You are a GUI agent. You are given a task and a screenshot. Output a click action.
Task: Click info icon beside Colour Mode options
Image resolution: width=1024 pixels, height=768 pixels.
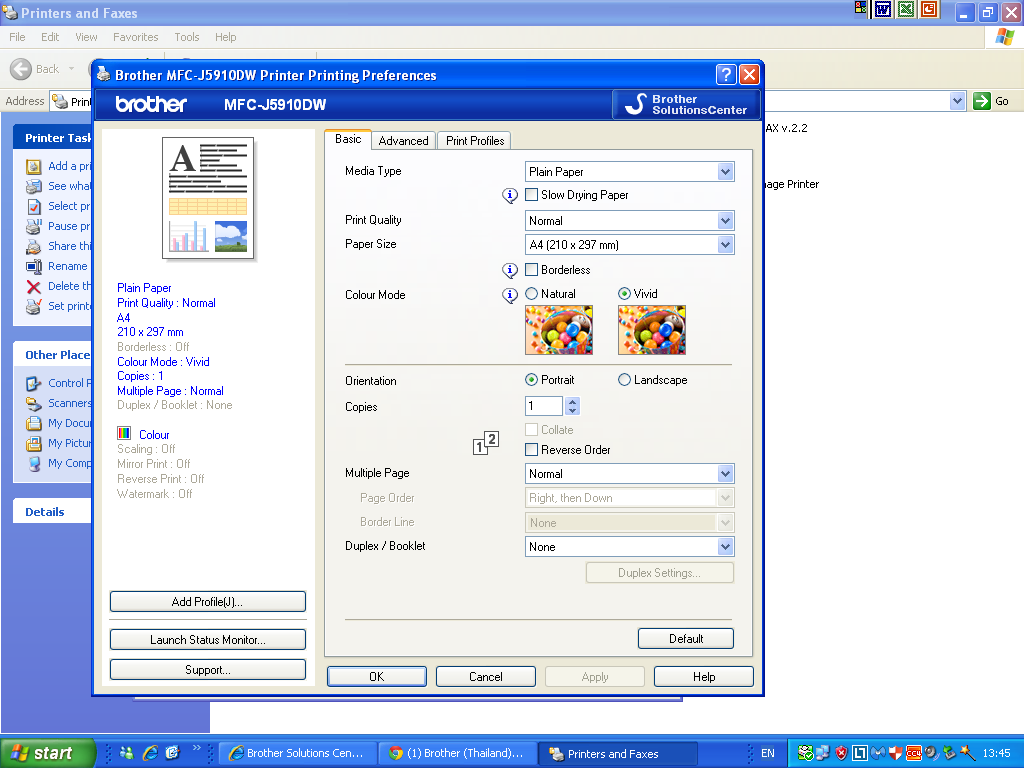(x=509, y=295)
